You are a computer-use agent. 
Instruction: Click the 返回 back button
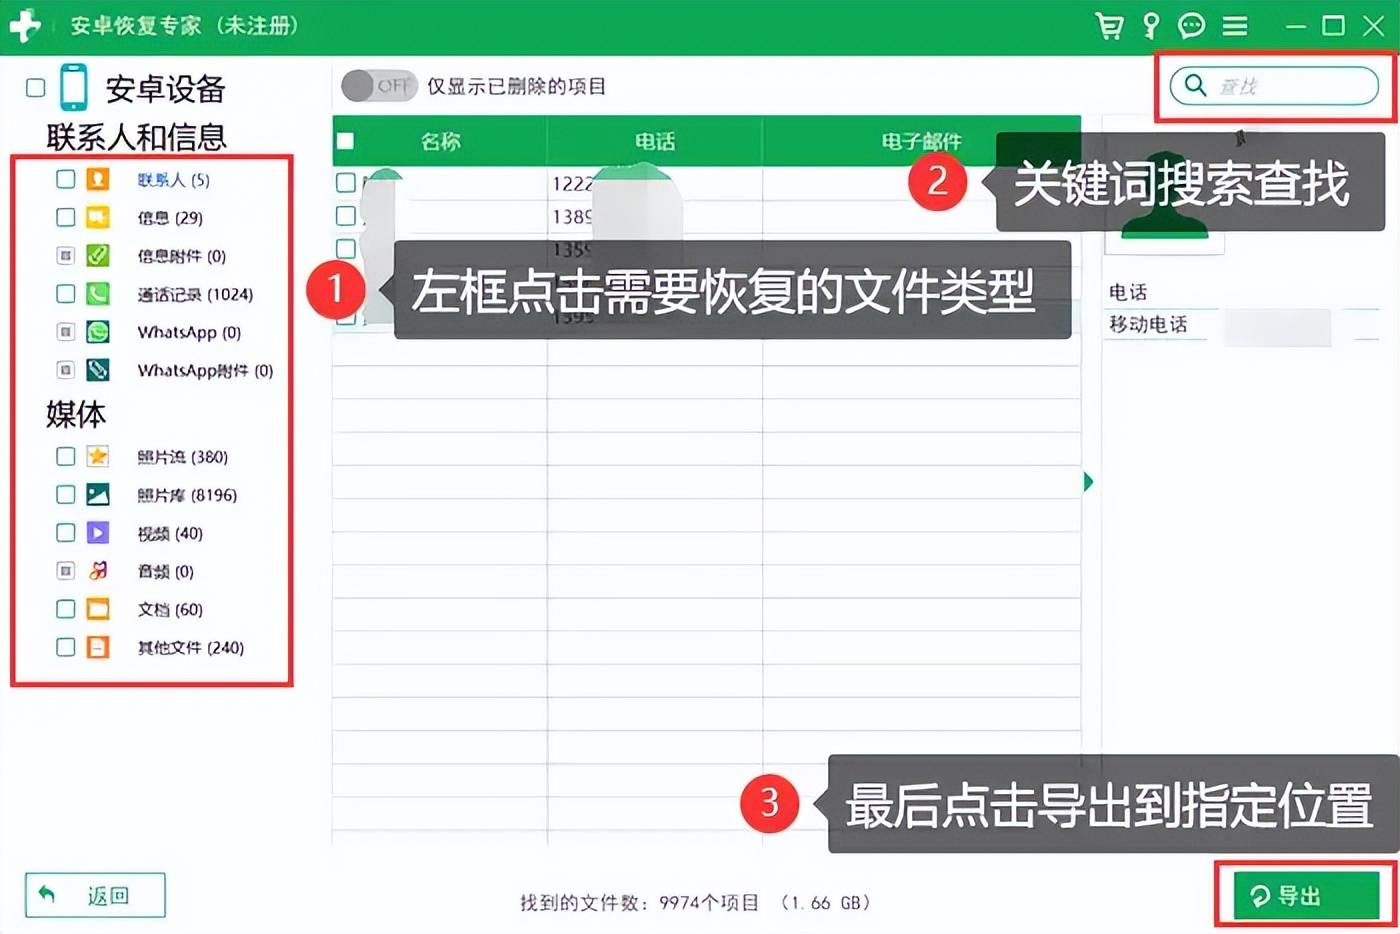coord(95,895)
